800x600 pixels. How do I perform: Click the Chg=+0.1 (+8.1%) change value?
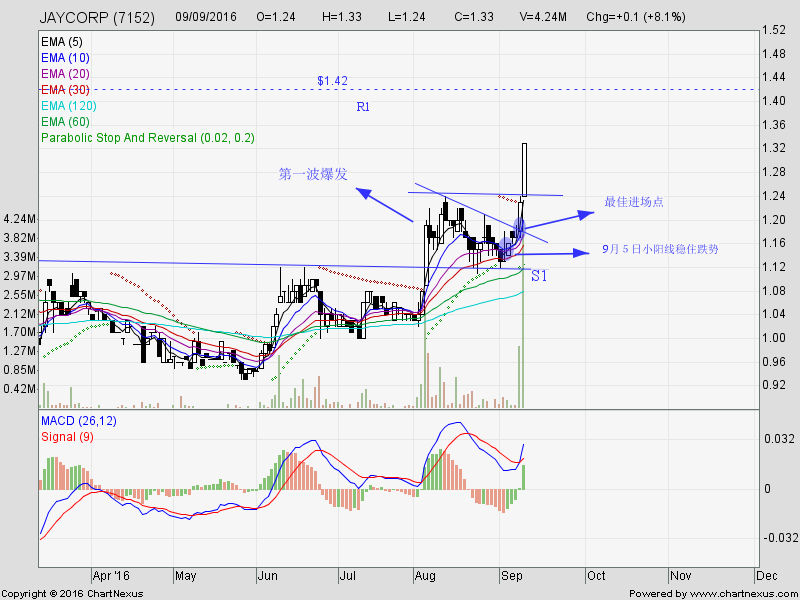(635, 17)
